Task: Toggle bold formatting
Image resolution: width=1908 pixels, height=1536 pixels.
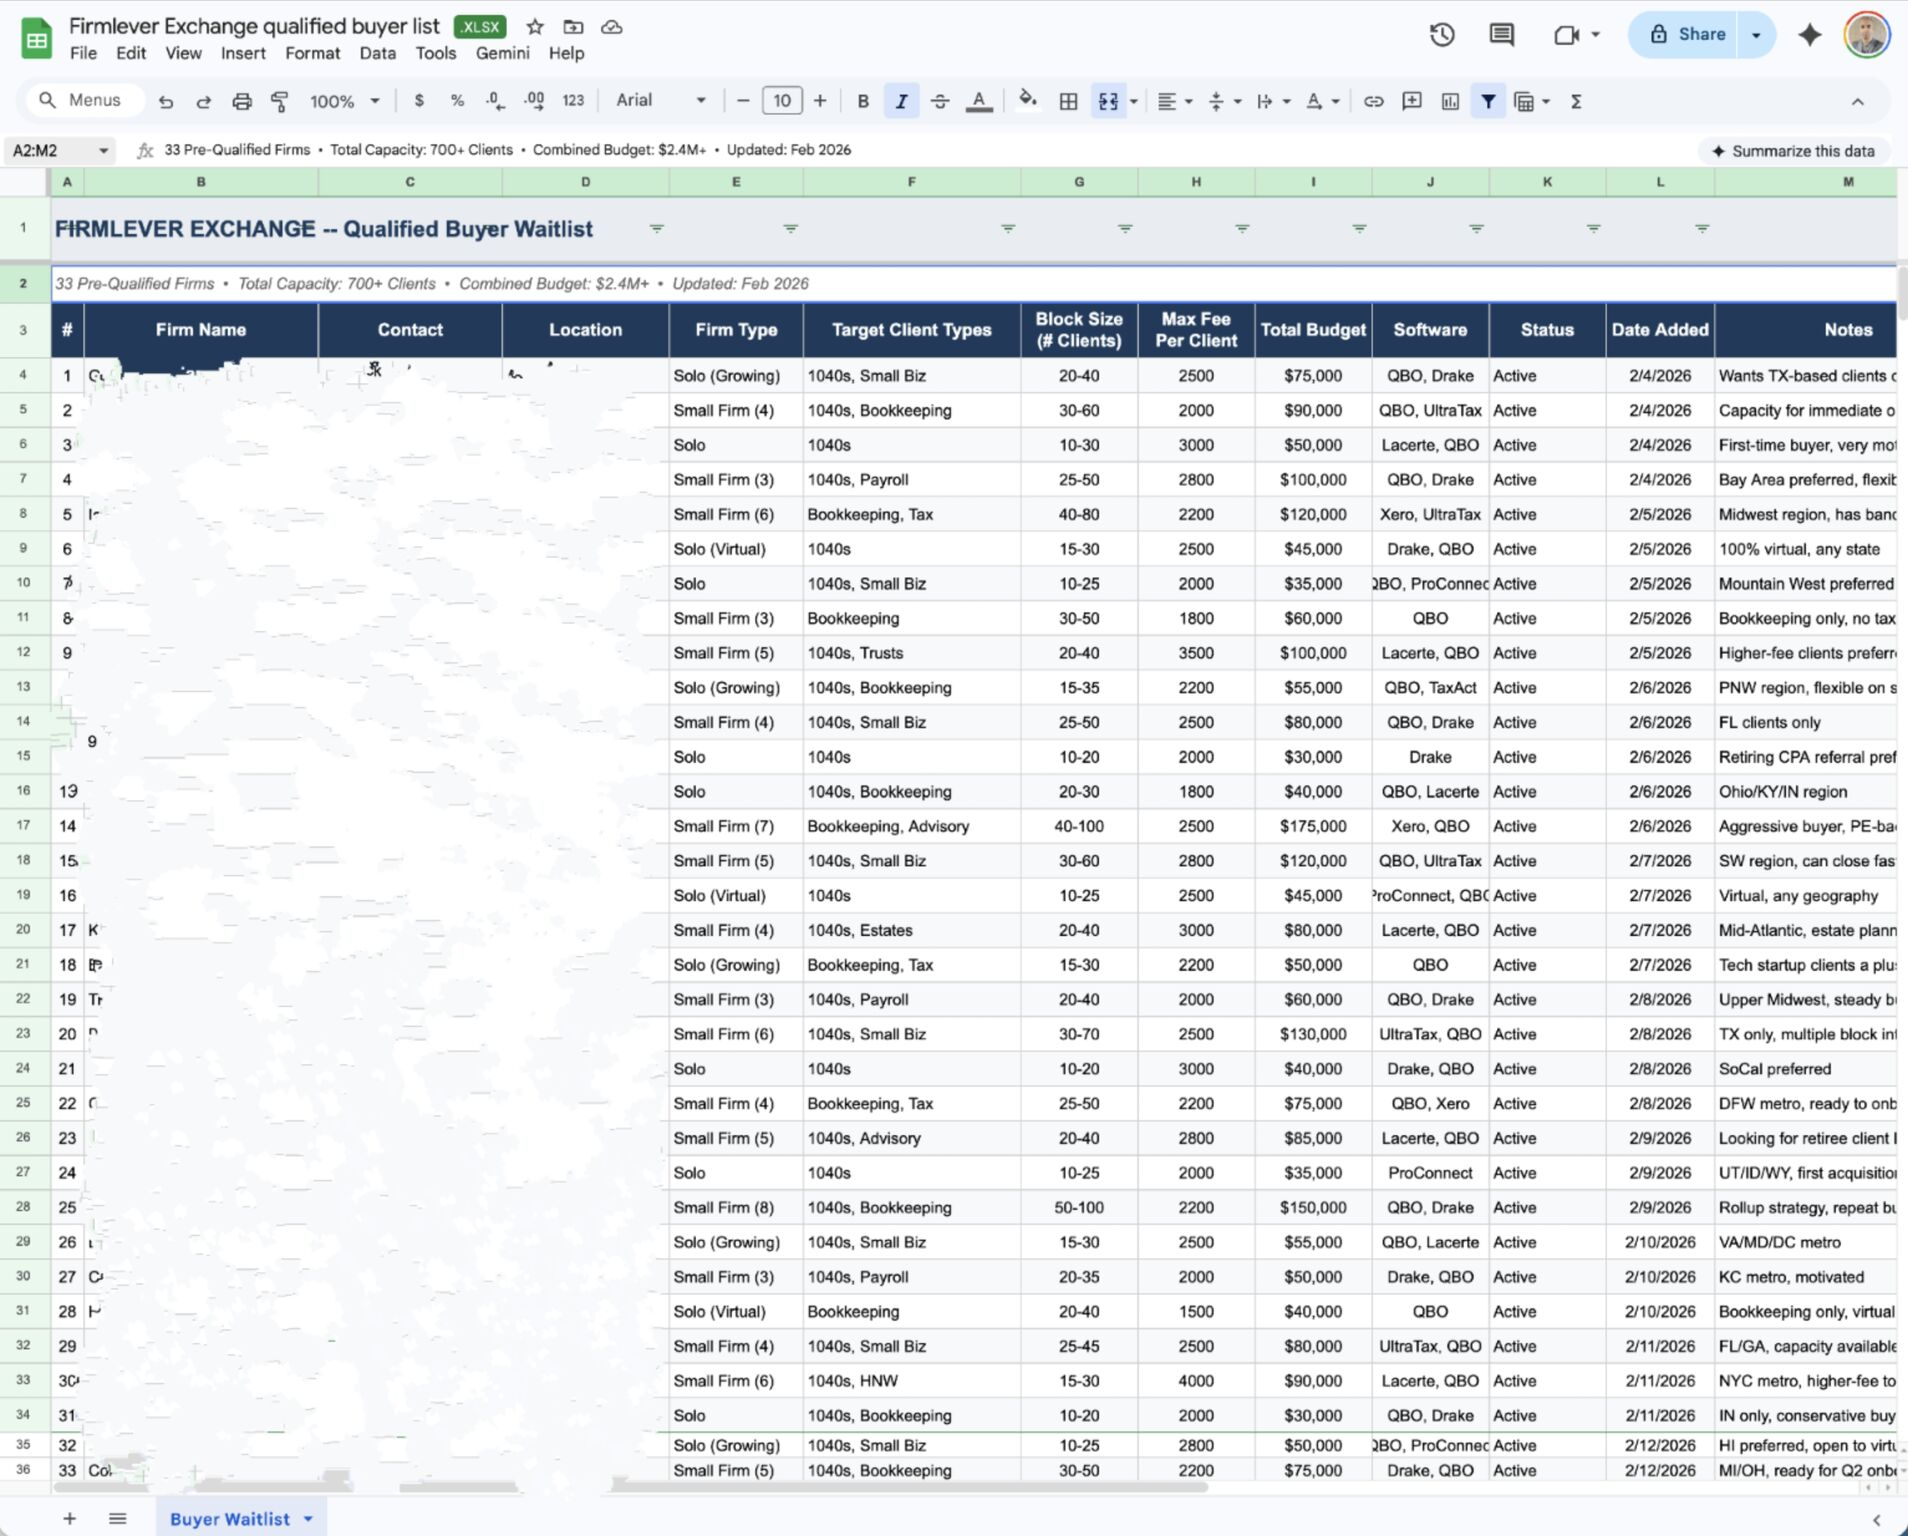Action: (x=862, y=101)
